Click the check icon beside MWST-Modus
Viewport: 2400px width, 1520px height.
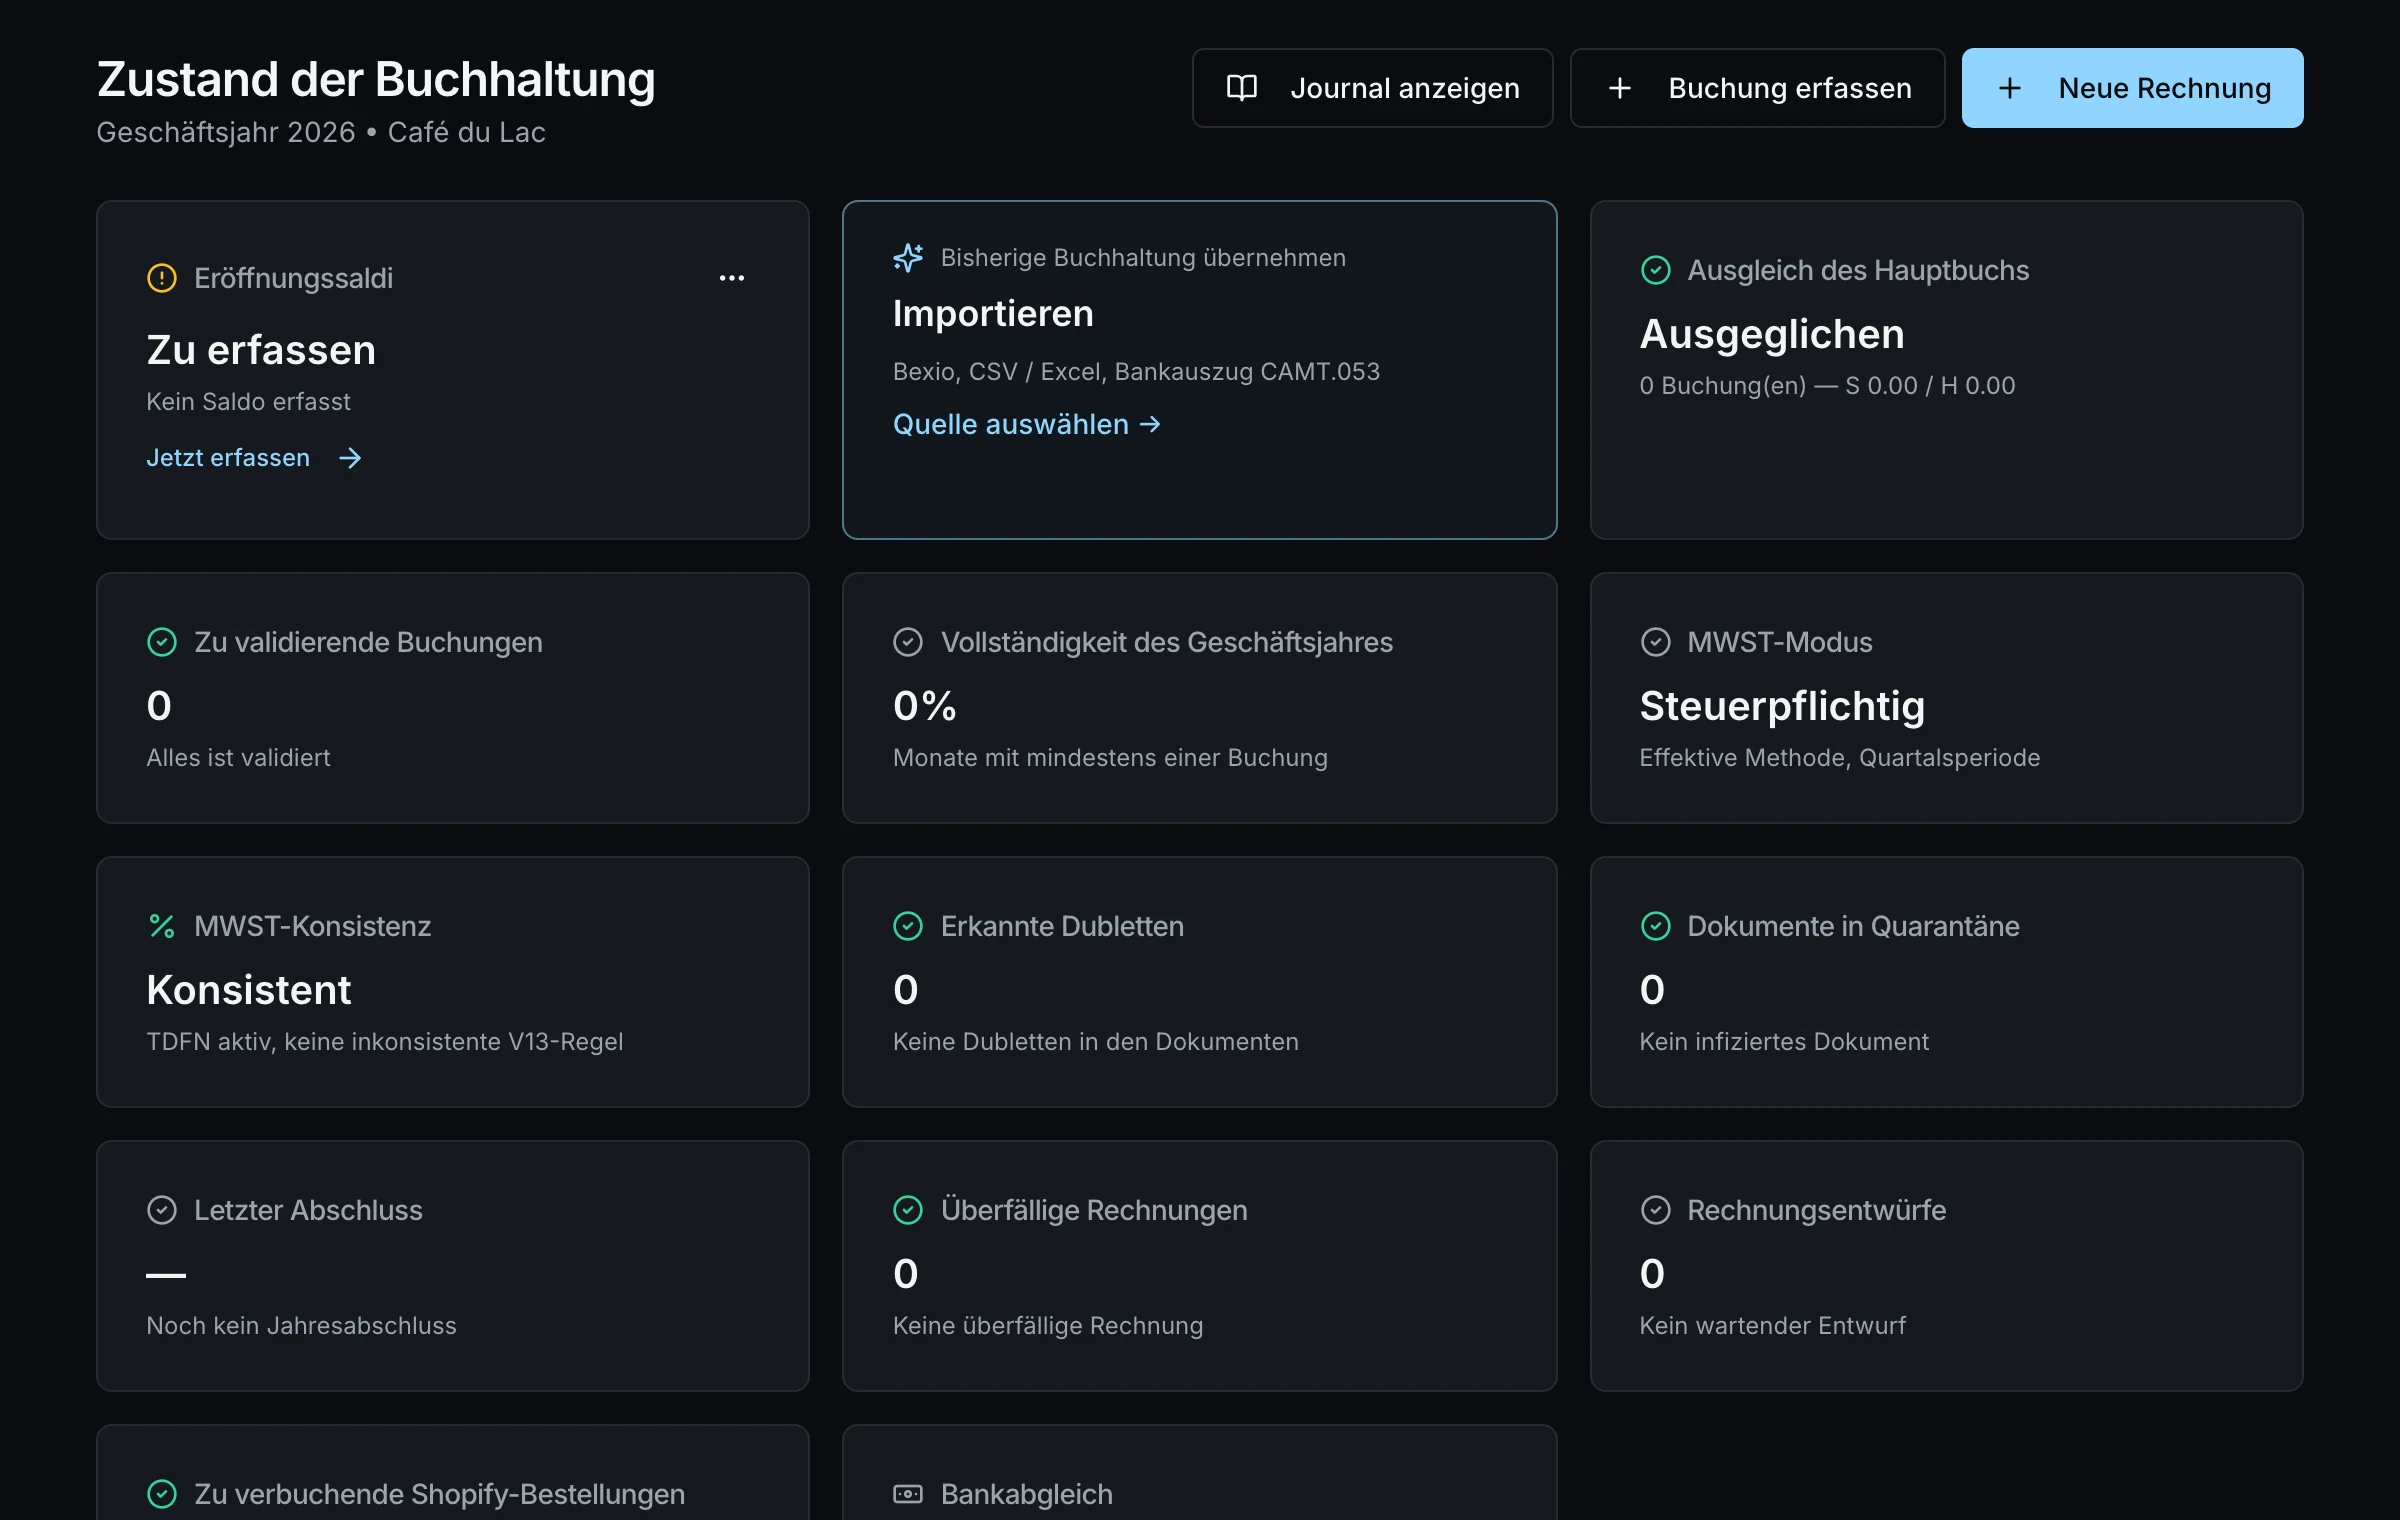click(1656, 642)
